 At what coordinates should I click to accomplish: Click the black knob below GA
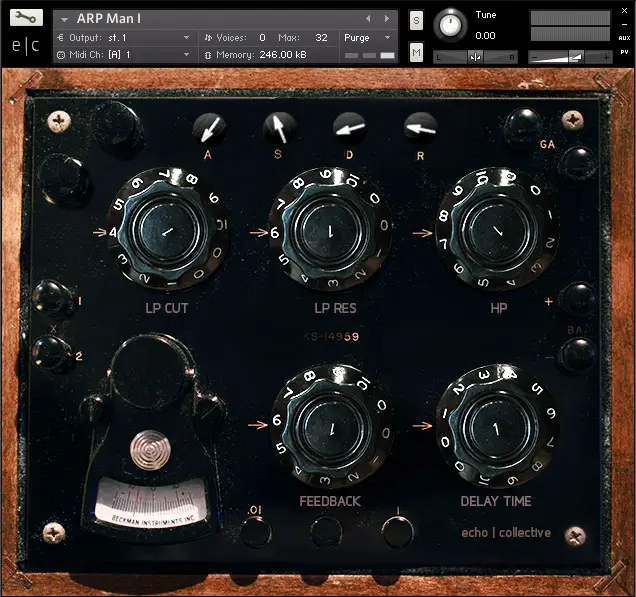pos(578,162)
